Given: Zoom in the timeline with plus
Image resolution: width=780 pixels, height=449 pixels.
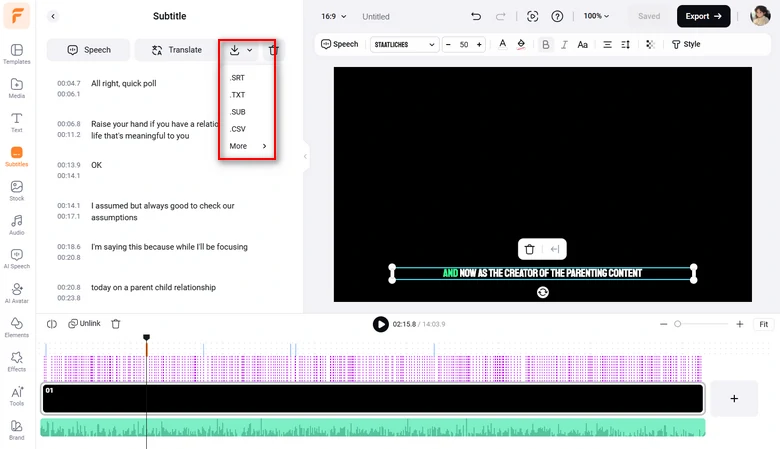Looking at the screenshot, I should pos(740,324).
